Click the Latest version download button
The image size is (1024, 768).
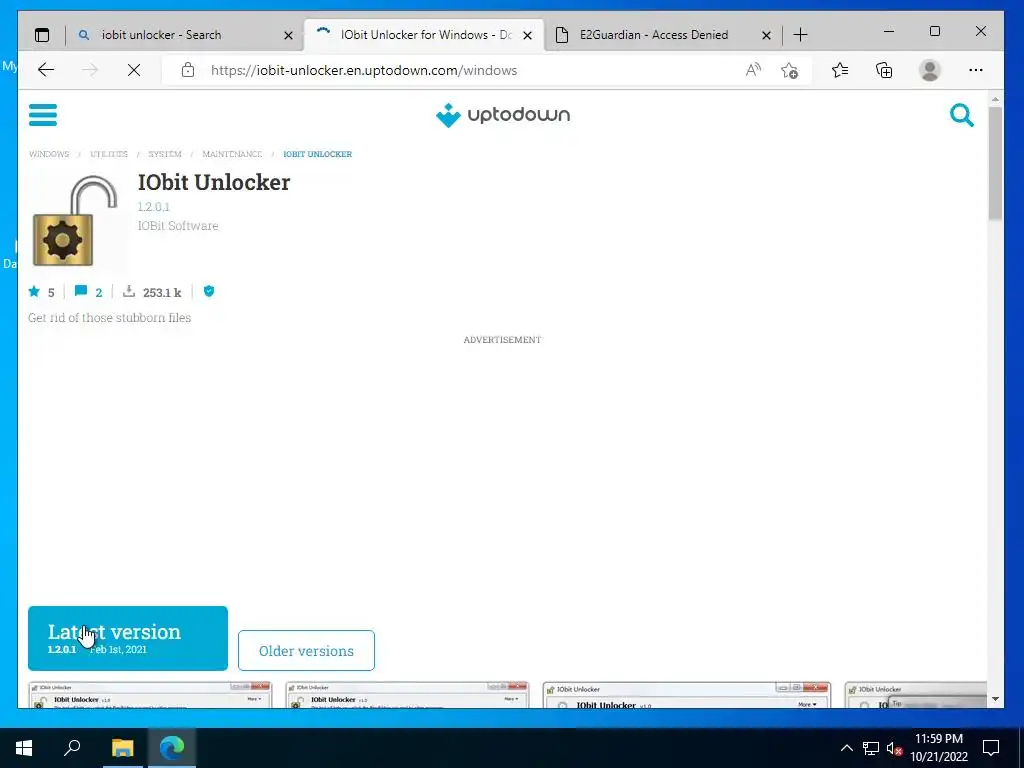(128, 638)
